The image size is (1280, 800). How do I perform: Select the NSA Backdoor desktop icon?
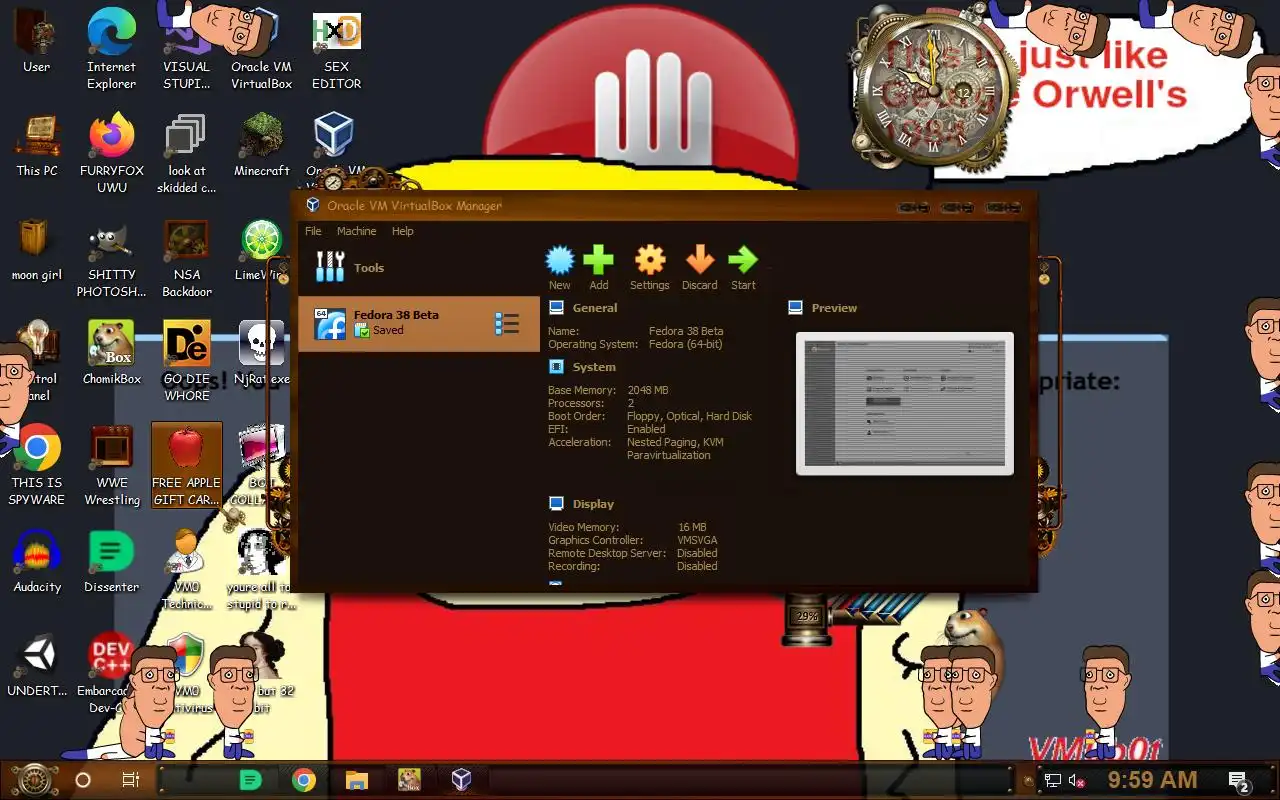coord(187,258)
